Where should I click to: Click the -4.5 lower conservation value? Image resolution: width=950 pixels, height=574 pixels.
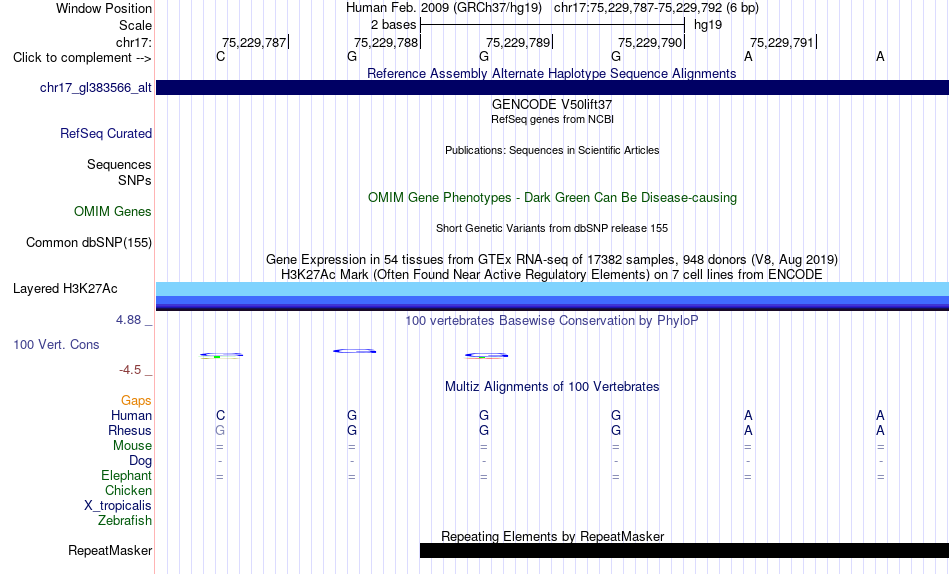pyautogui.click(x=130, y=370)
